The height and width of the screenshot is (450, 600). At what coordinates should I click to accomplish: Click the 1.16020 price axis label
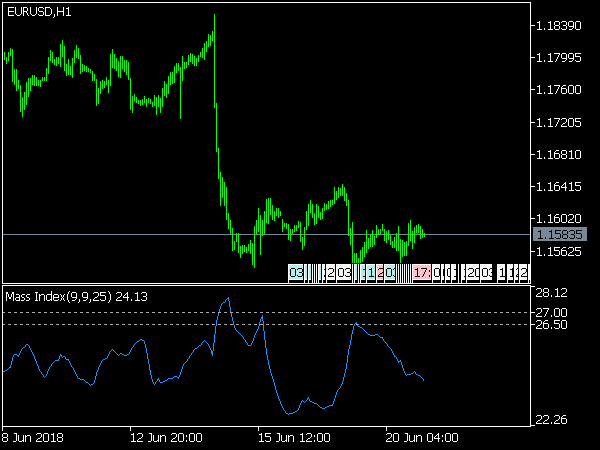(x=559, y=218)
